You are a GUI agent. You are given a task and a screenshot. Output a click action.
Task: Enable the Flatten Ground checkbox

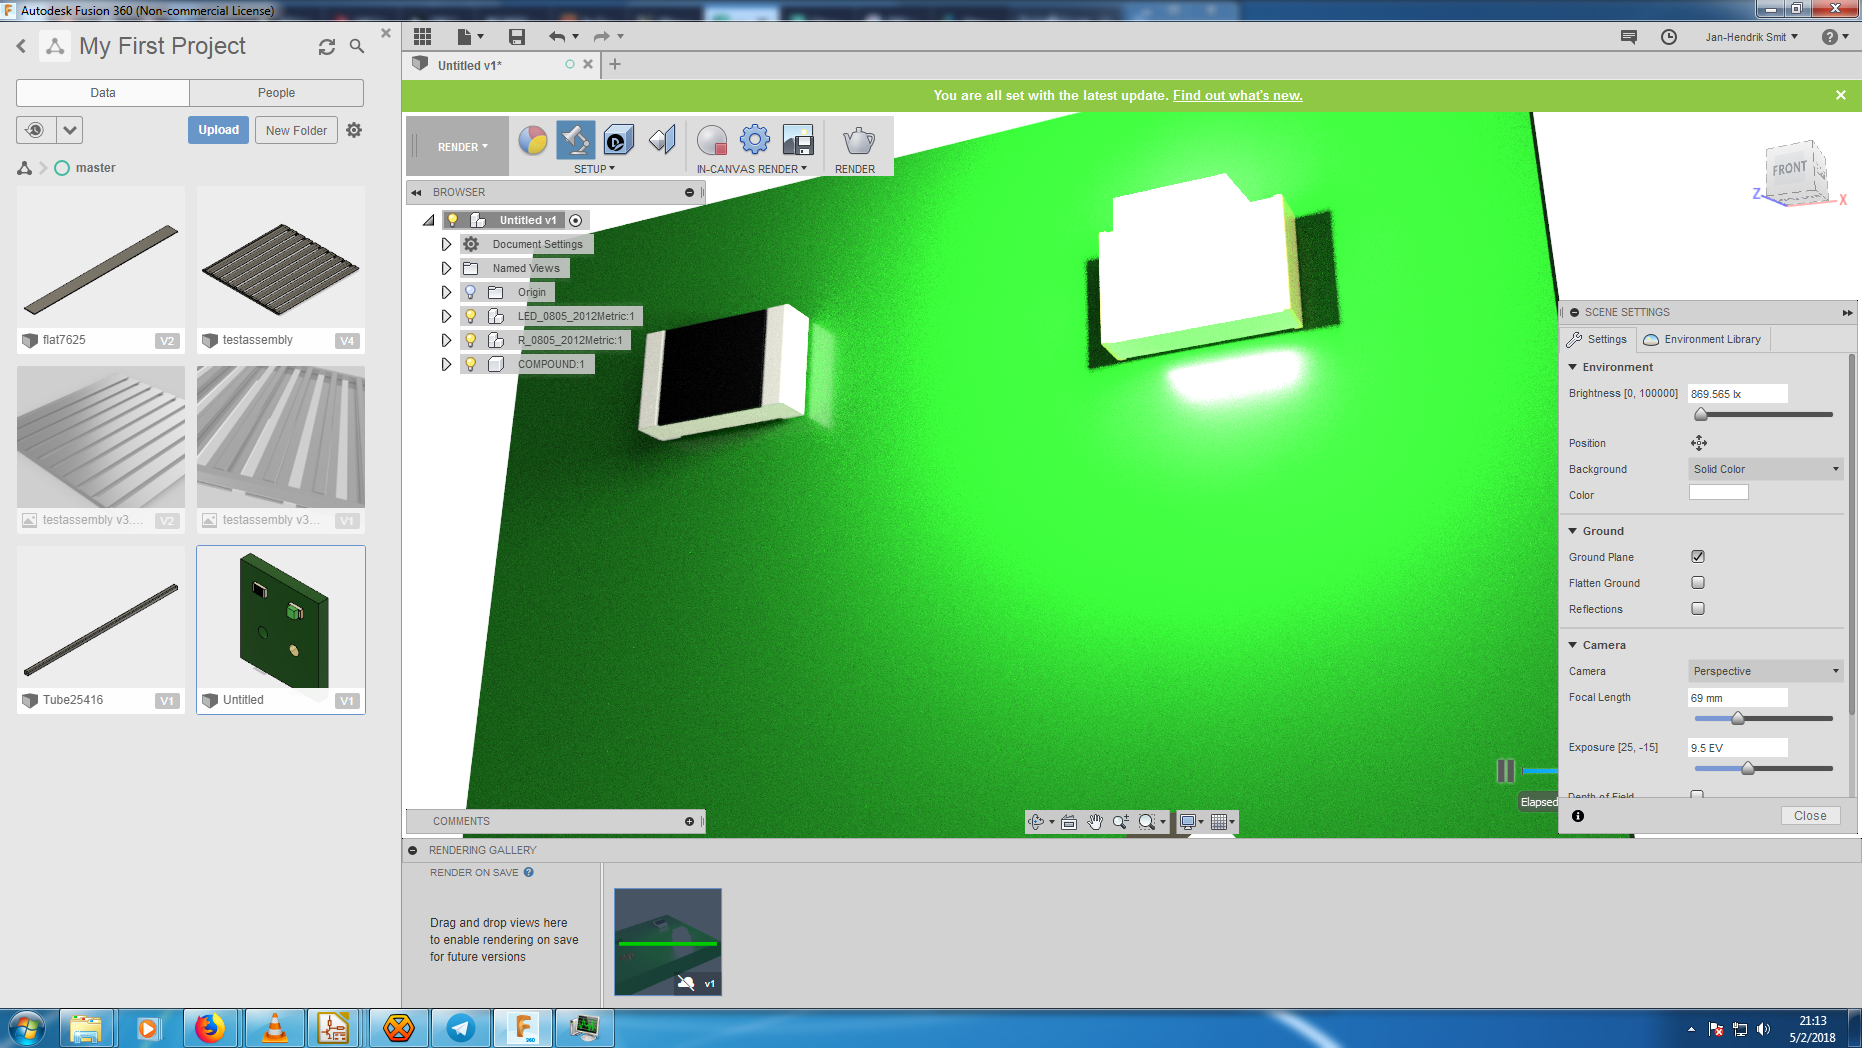(x=1698, y=583)
